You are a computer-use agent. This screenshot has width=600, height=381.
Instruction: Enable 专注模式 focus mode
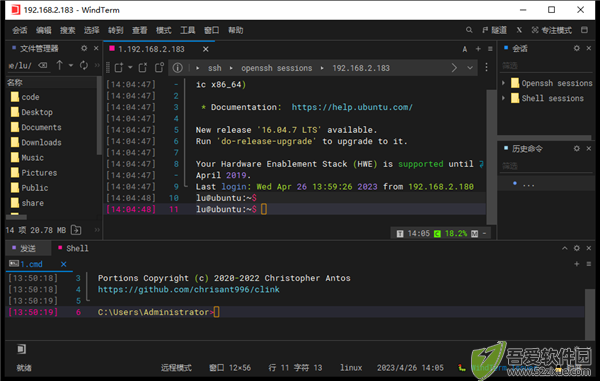pos(551,30)
